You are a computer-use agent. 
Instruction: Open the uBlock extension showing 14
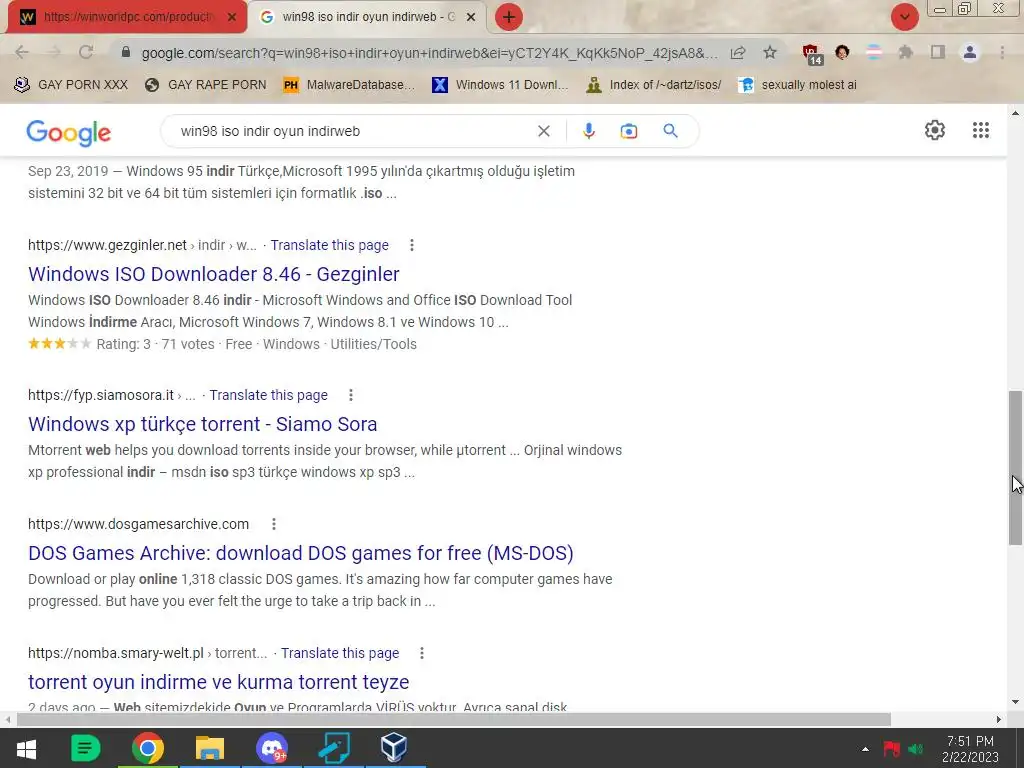(x=811, y=54)
